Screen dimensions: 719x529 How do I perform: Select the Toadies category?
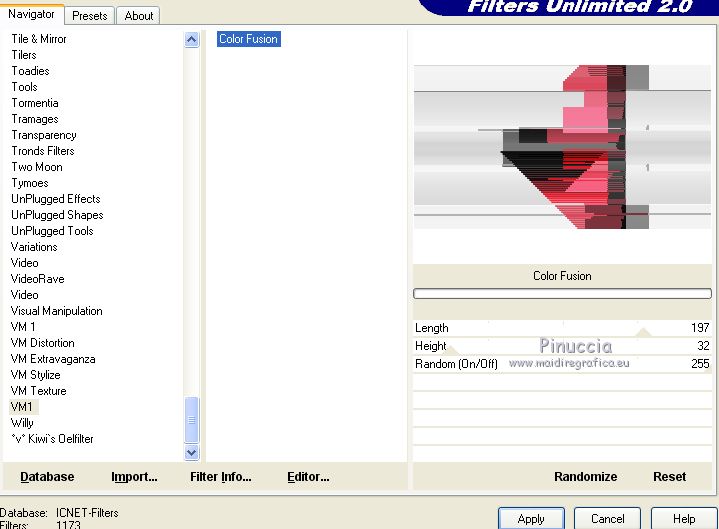pyautogui.click(x=30, y=71)
